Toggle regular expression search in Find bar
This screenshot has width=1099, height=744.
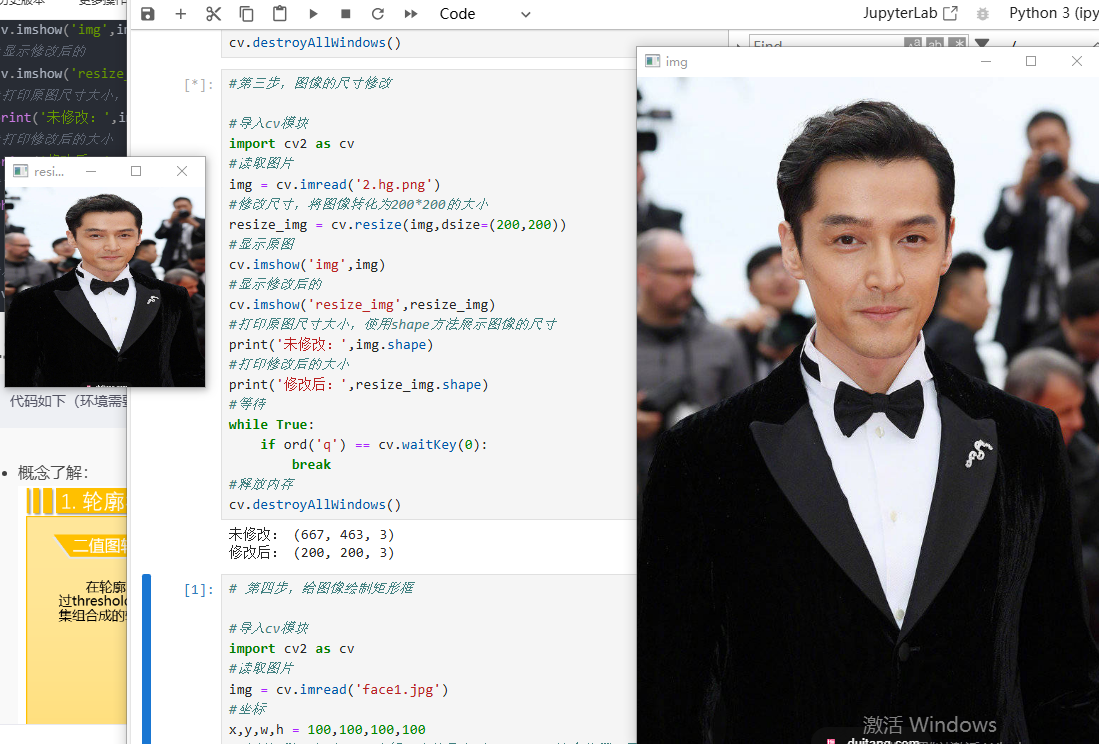[x=957, y=43]
